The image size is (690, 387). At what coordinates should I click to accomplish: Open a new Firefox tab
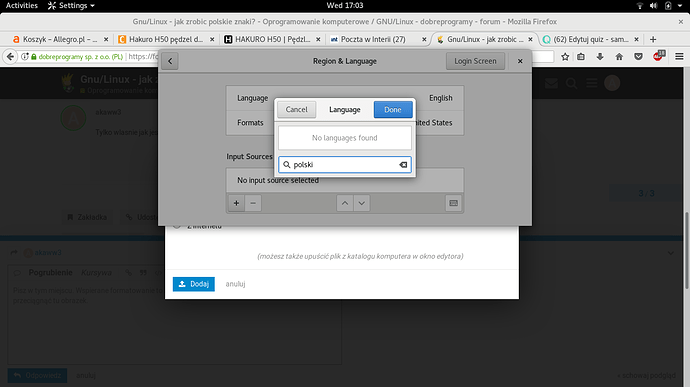tap(653, 39)
